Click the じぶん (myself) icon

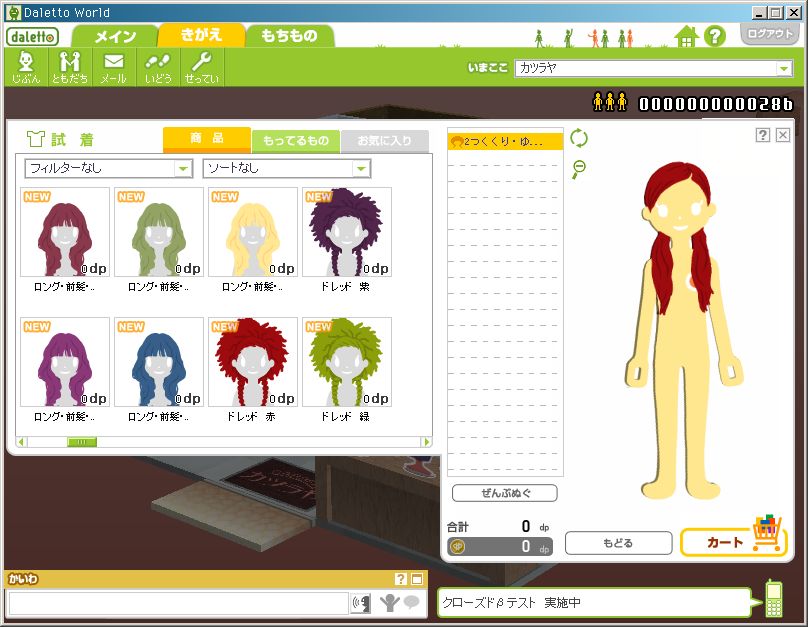25,67
